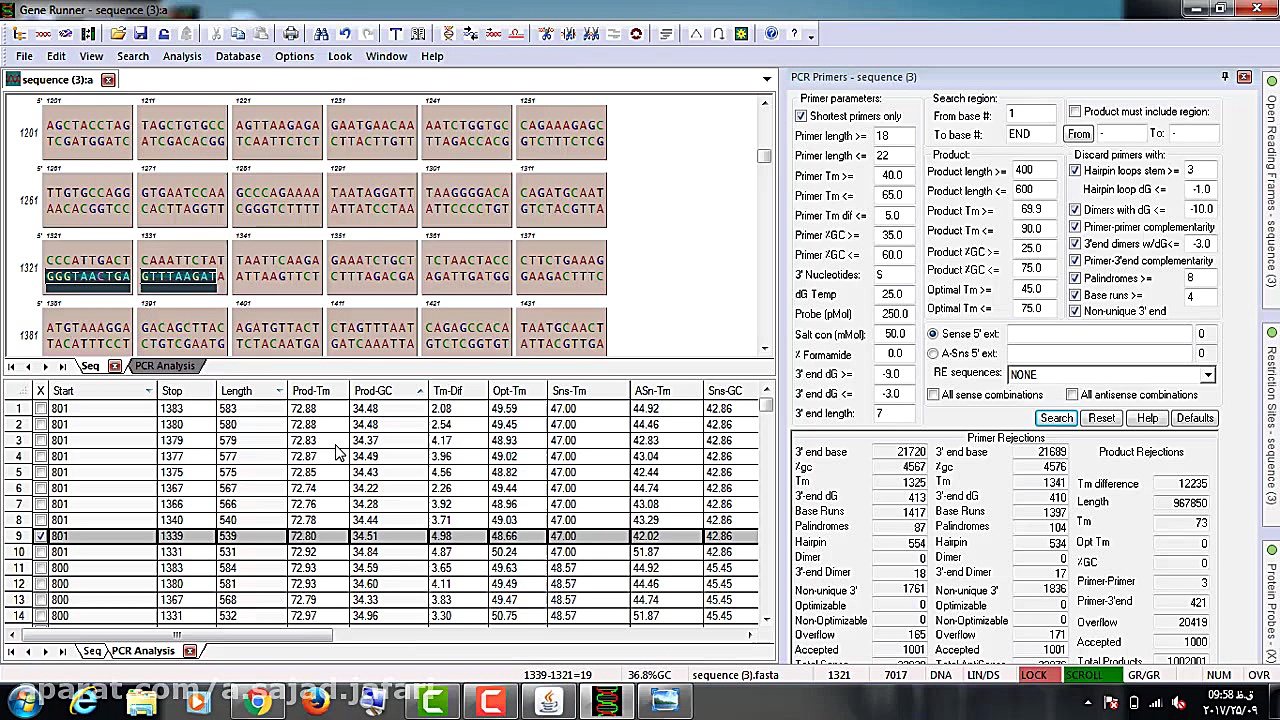Image resolution: width=1280 pixels, height=720 pixels.
Task: Open the Analysis menu
Action: point(182,56)
